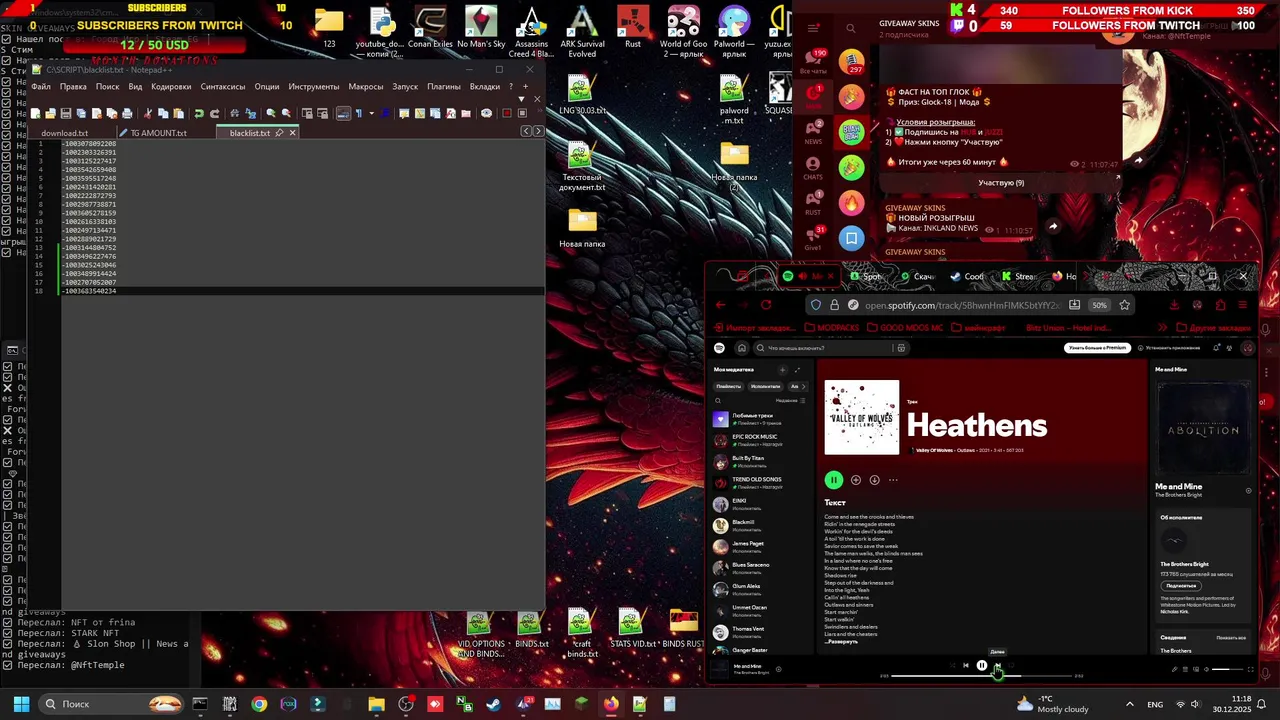The image size is (1280, 720).
Task: Open the CHATS folder in Telegram sidebar
Action: (x=813, y=167)
